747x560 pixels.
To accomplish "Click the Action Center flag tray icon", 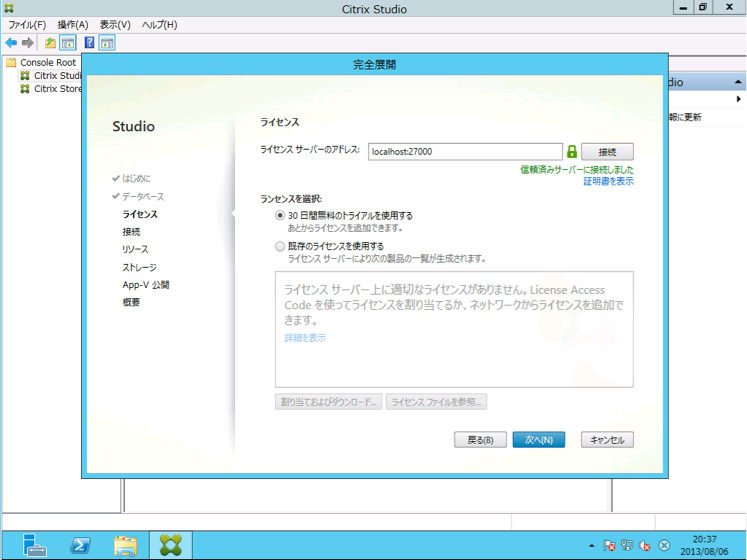I will (609, 546).
